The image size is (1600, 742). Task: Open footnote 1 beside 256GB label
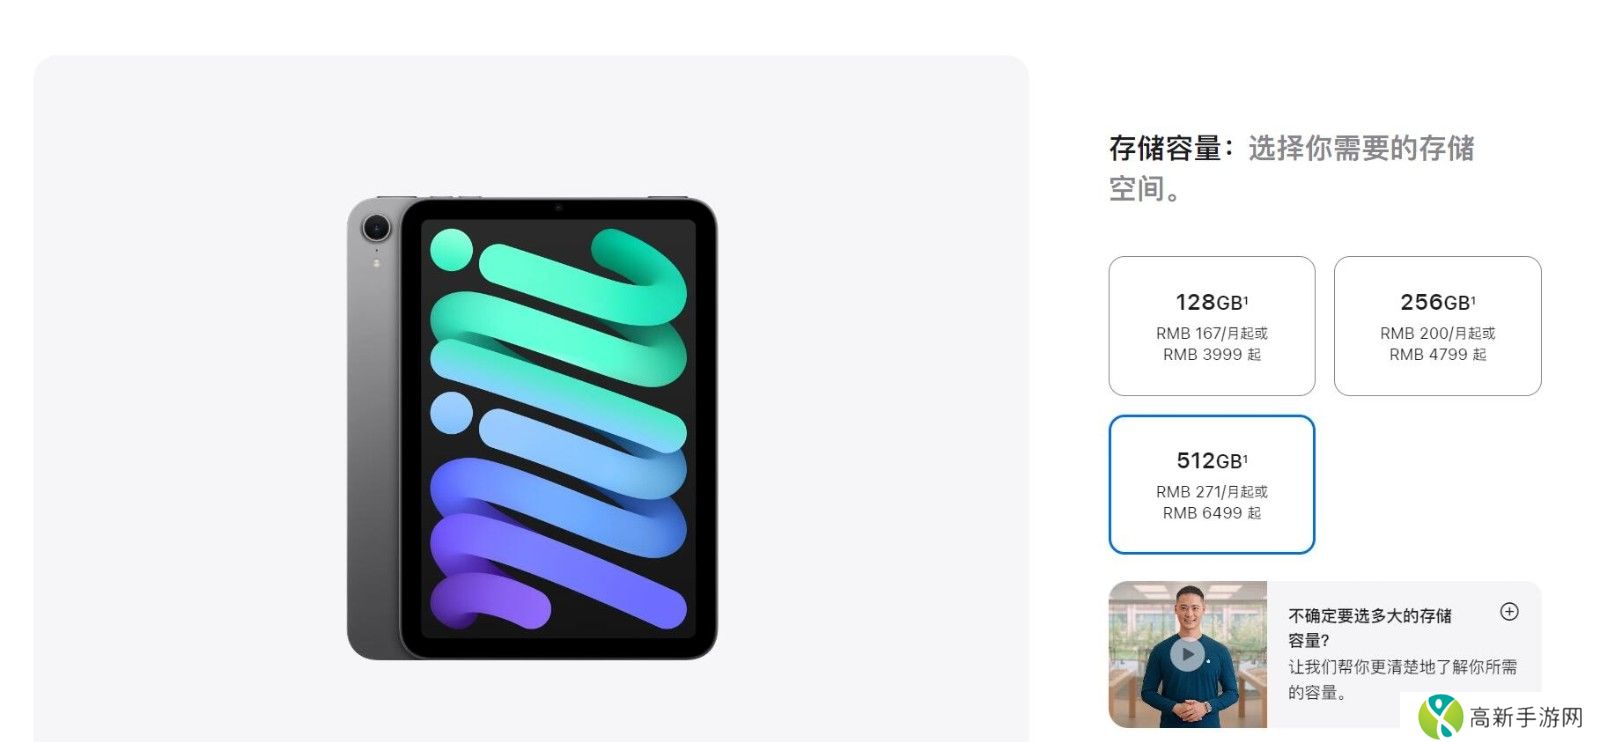coord(1473,298)
